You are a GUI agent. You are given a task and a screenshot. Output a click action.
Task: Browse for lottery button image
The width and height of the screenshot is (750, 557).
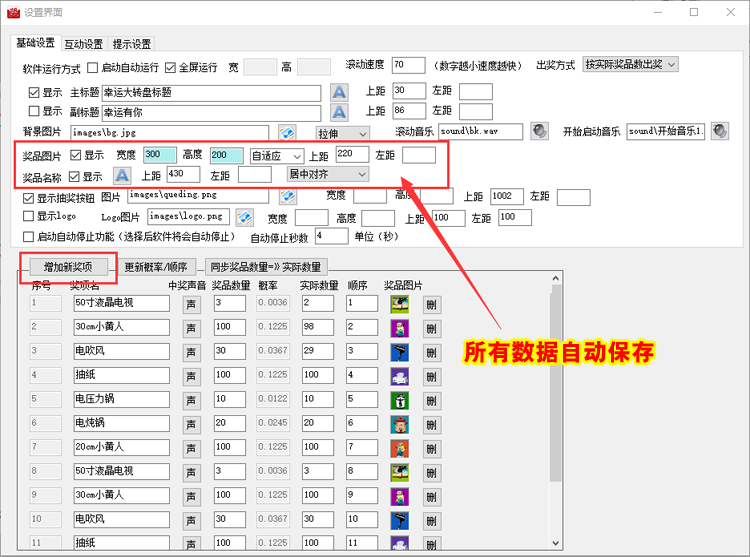point(288,196)
